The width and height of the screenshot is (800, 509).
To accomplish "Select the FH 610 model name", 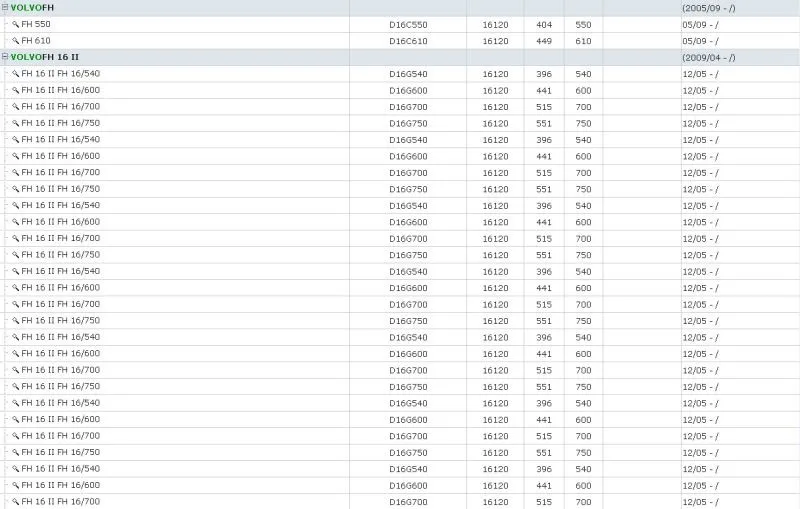I will 36,41.
